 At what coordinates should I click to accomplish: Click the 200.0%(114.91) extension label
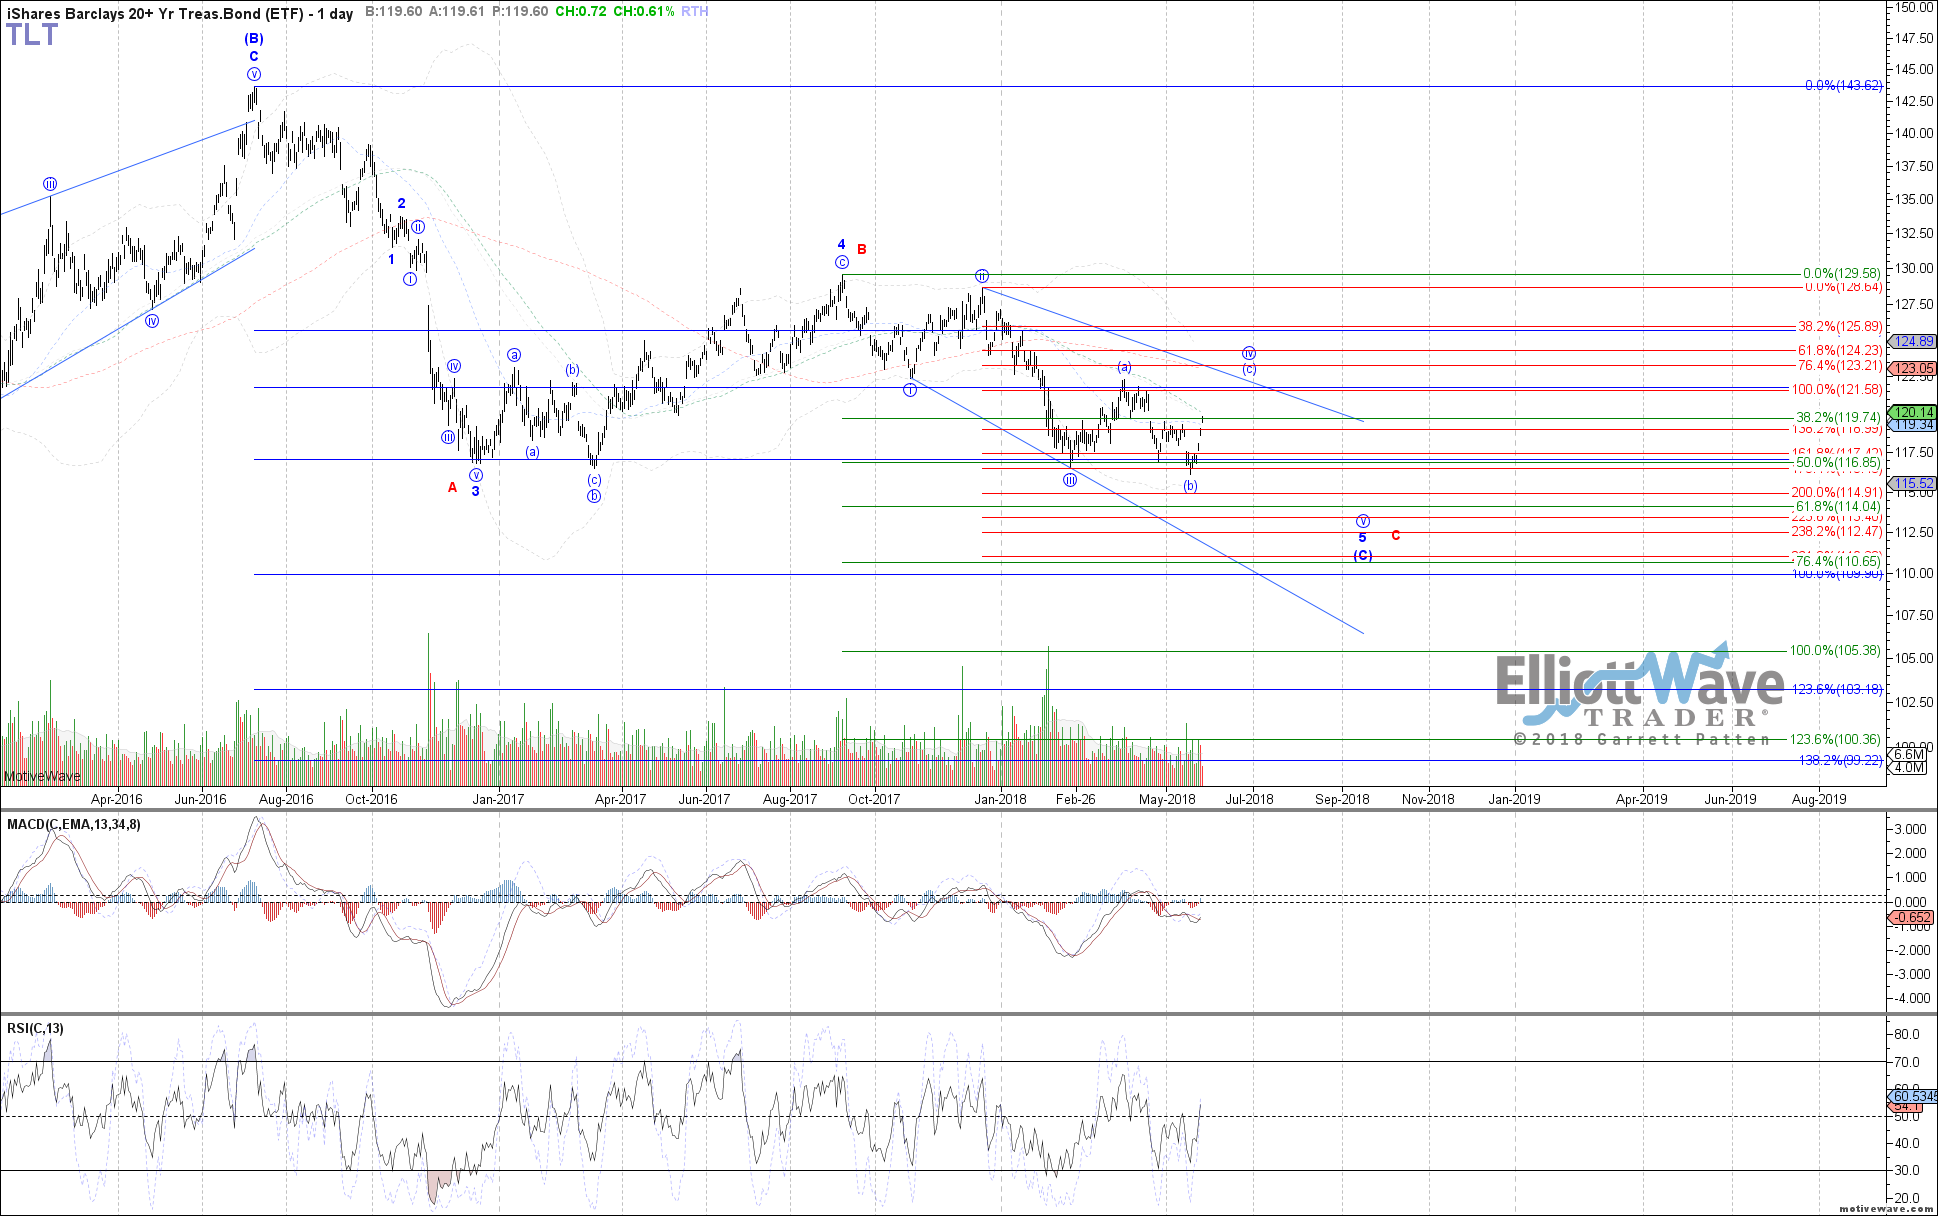[x=1837, y=492]
